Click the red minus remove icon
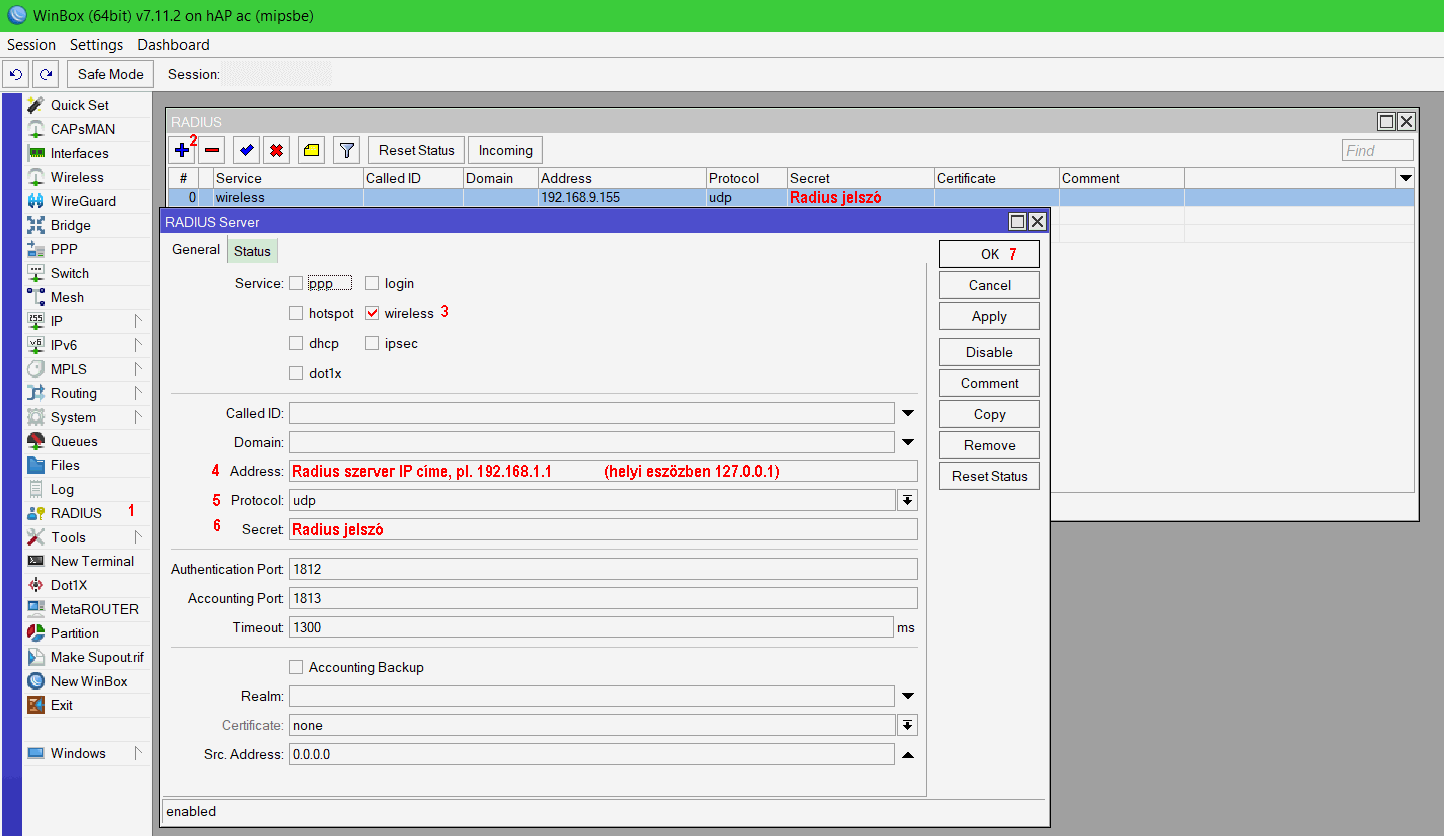 (x=211, y=151)
